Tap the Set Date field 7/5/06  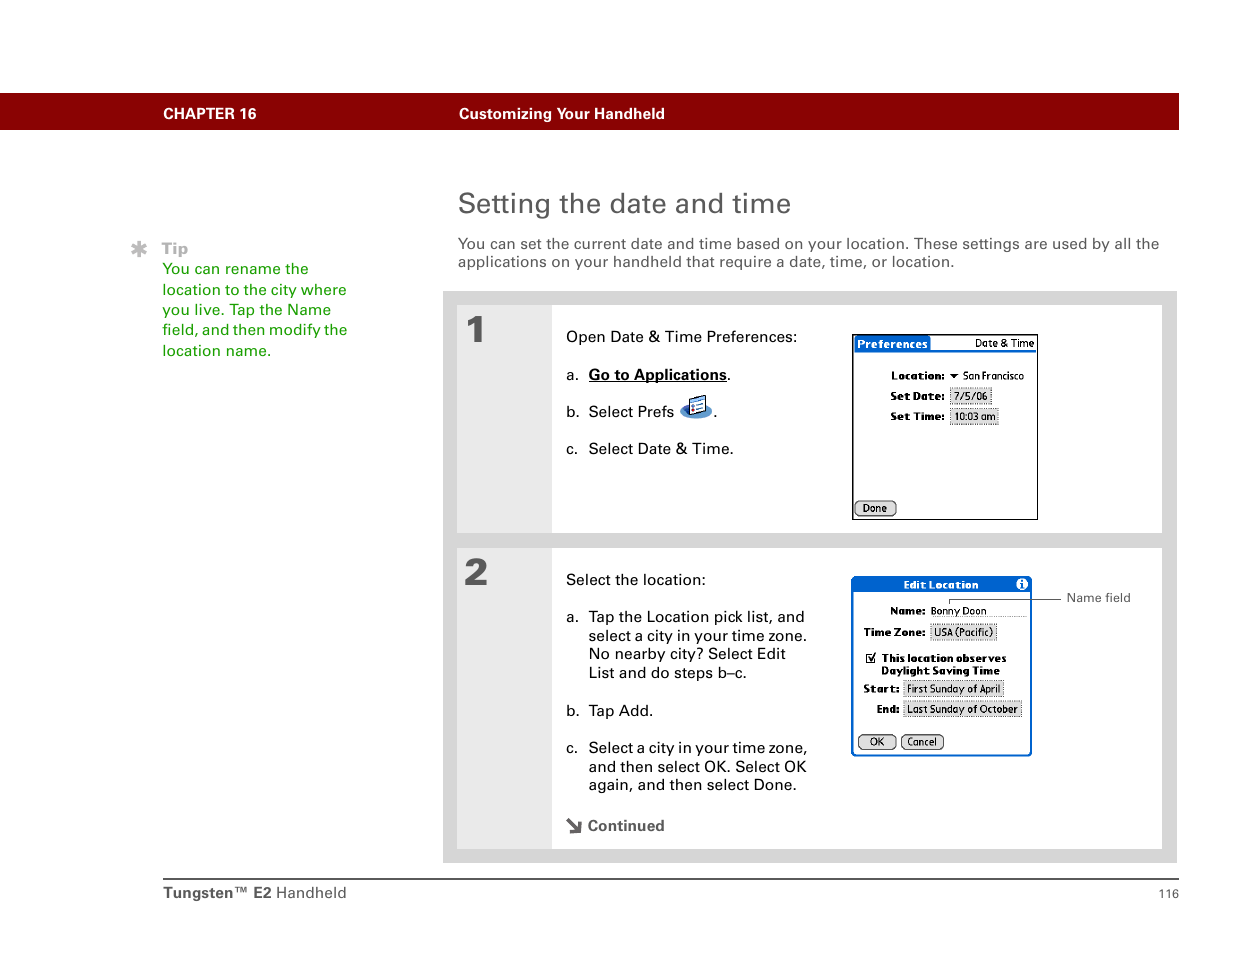pos(970,396)
